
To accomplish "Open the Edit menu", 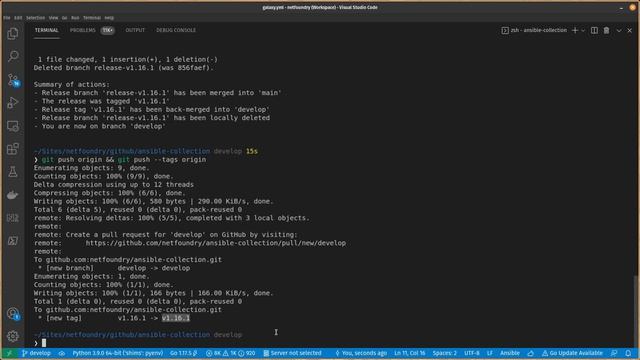I will pyautogui.click(x=18, y=18).
